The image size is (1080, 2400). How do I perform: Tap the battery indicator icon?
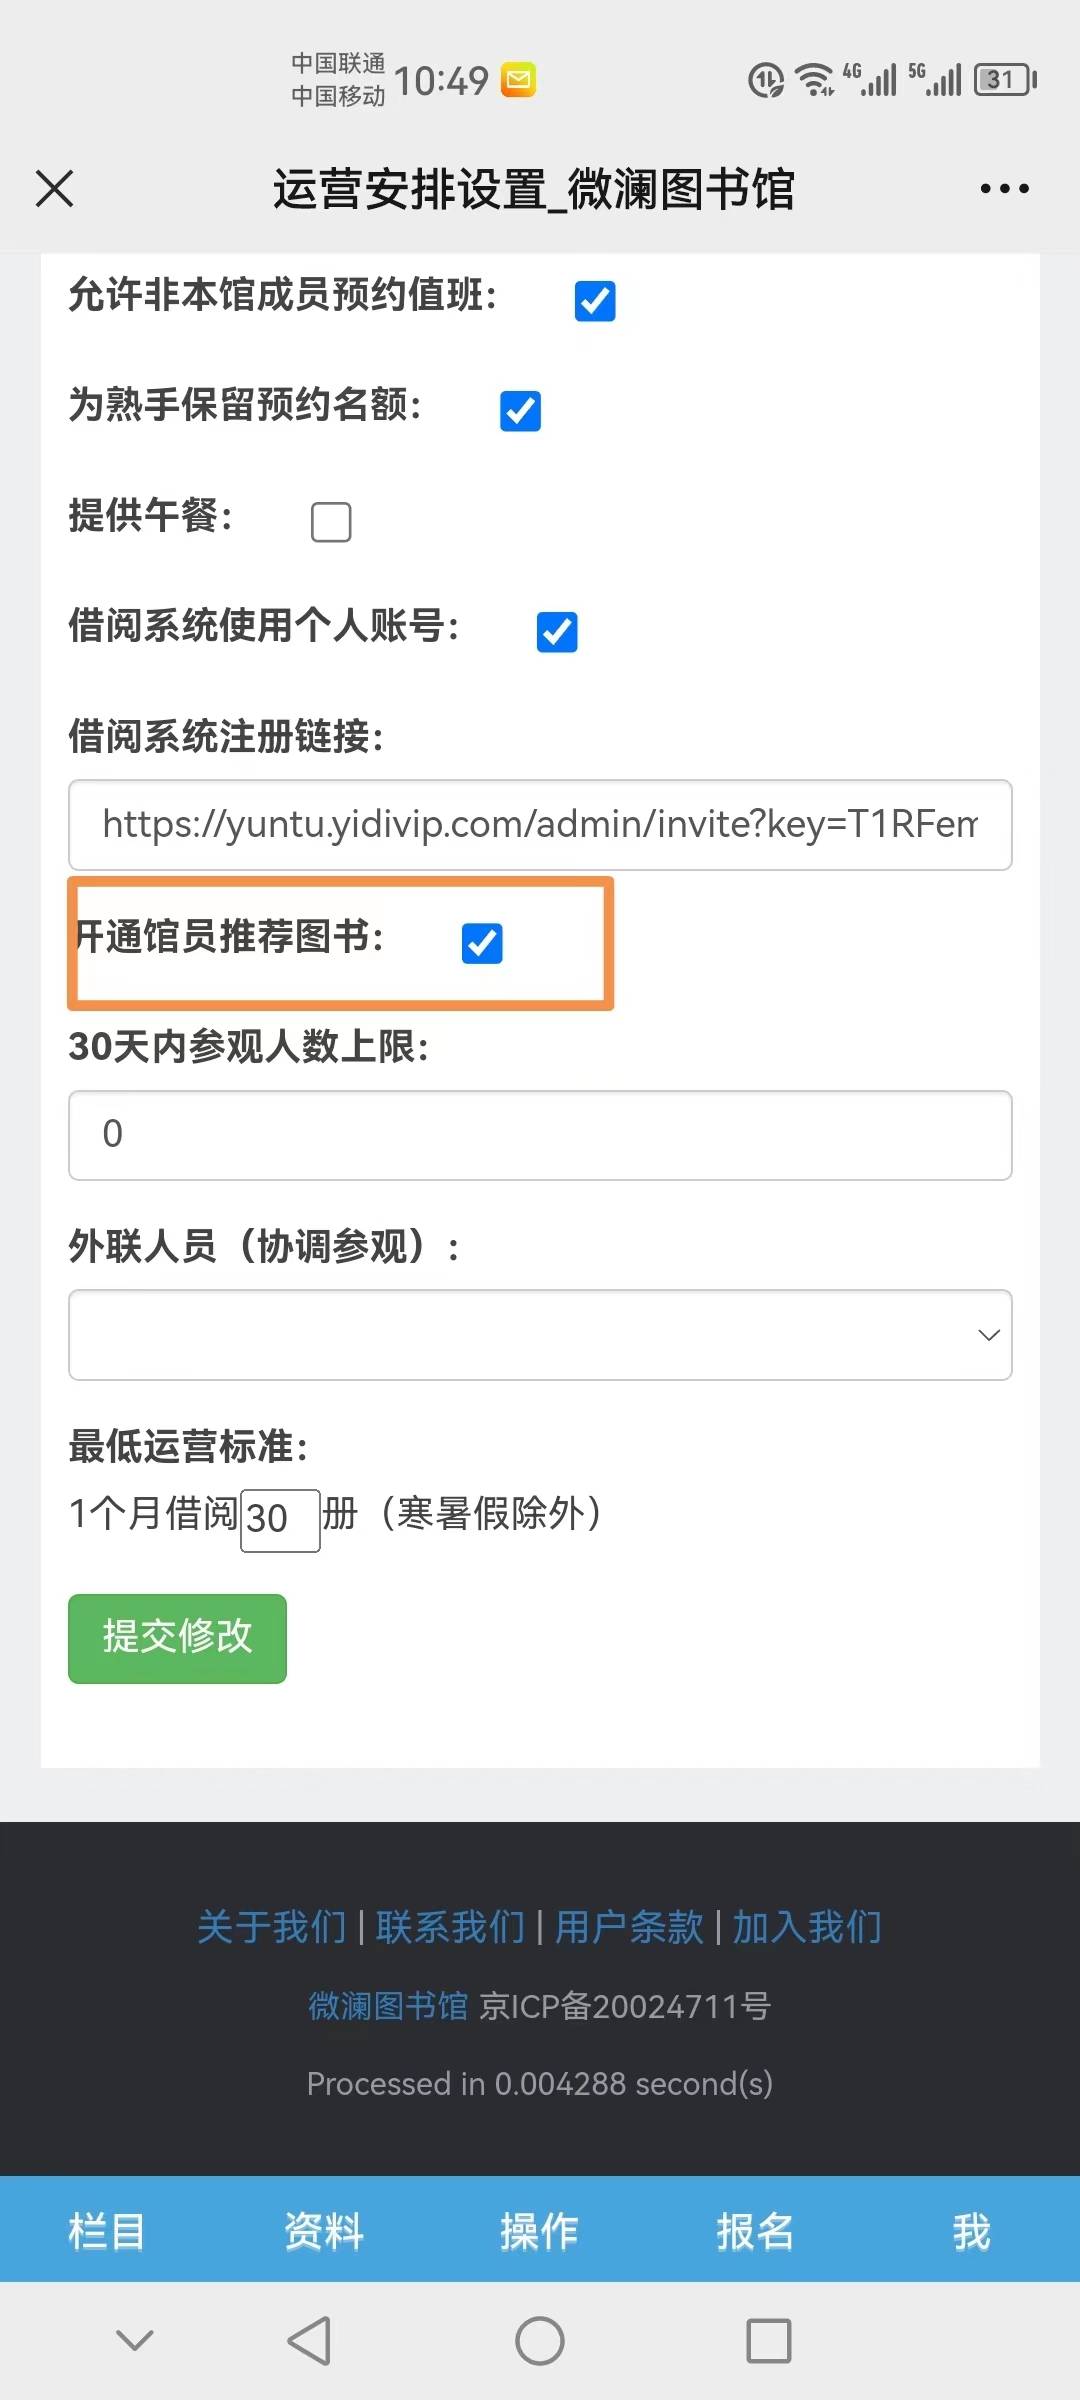pos(1005,80)
